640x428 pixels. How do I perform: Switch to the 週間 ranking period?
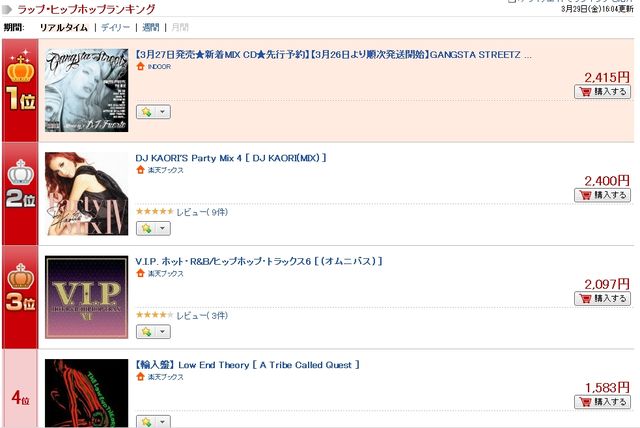(x=151, y=27)
